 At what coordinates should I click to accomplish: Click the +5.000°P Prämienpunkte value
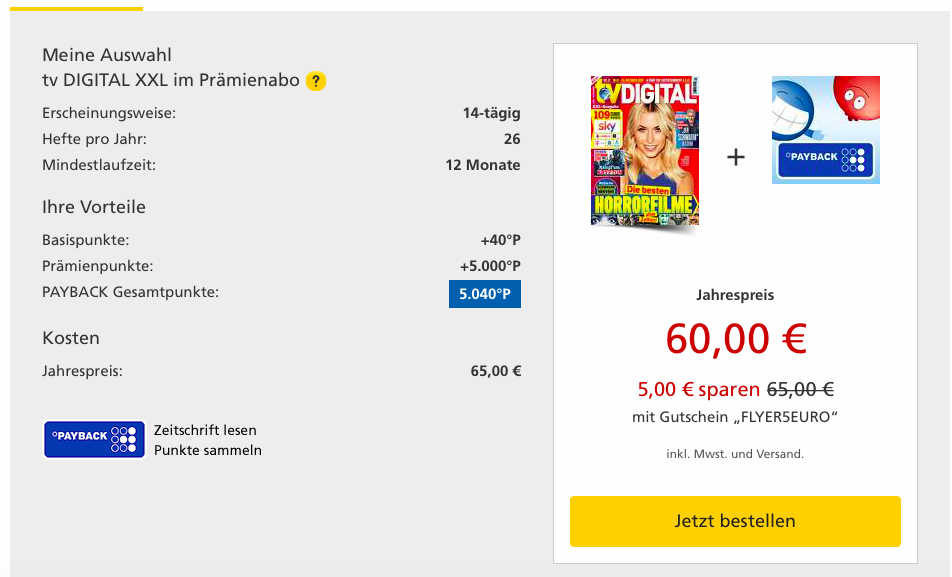coord(490,266)
